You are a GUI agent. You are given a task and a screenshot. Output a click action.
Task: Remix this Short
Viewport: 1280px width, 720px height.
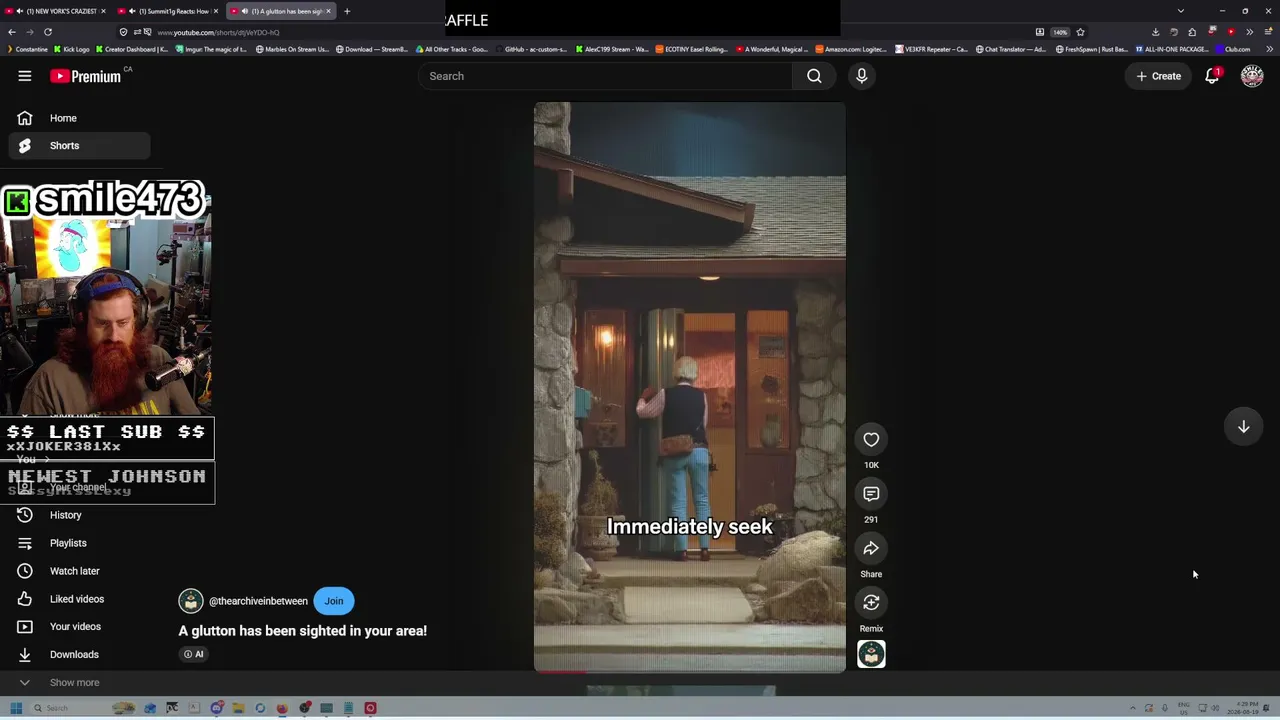coord(871,602)
